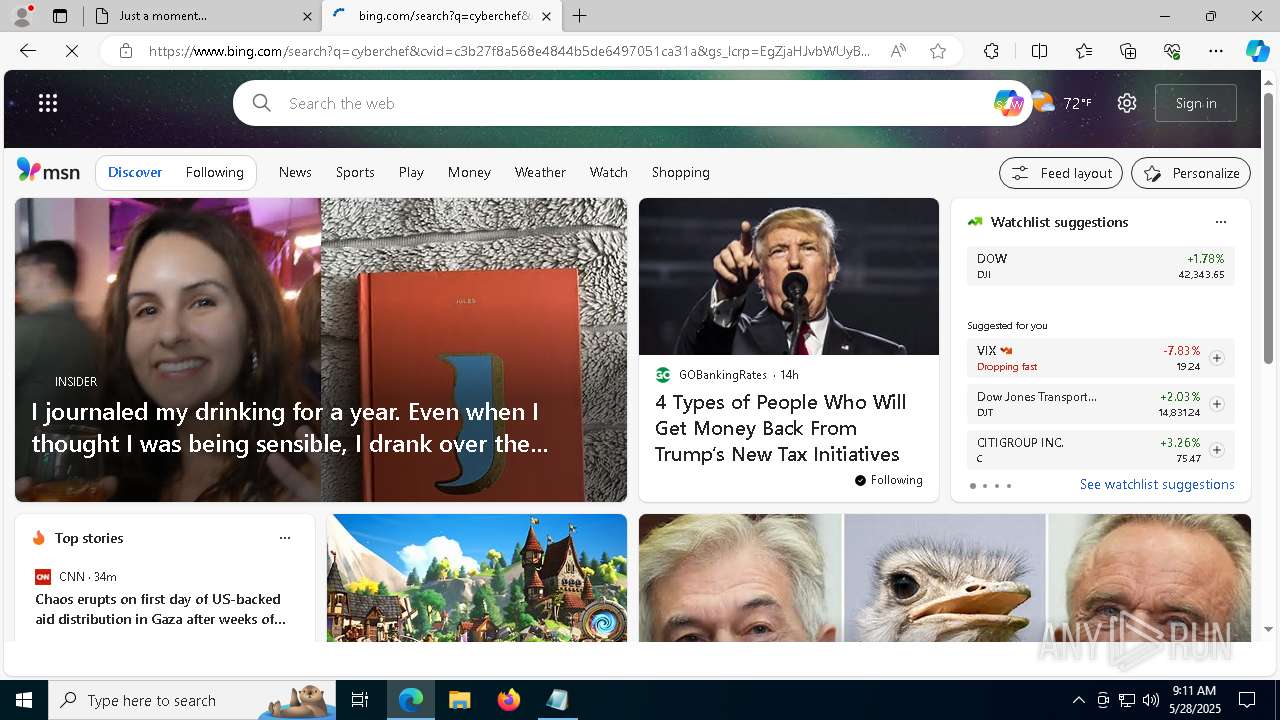Click the browser address bar URL
This screenshot has width=1280, height=720.
510,51
